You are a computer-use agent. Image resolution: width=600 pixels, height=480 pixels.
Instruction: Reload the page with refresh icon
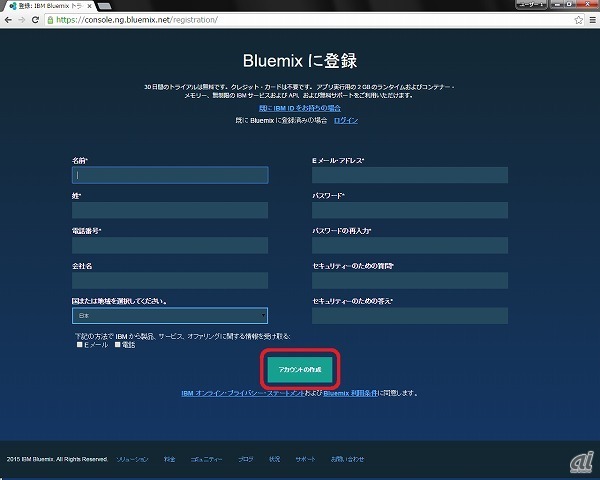(x=35, y=20)
